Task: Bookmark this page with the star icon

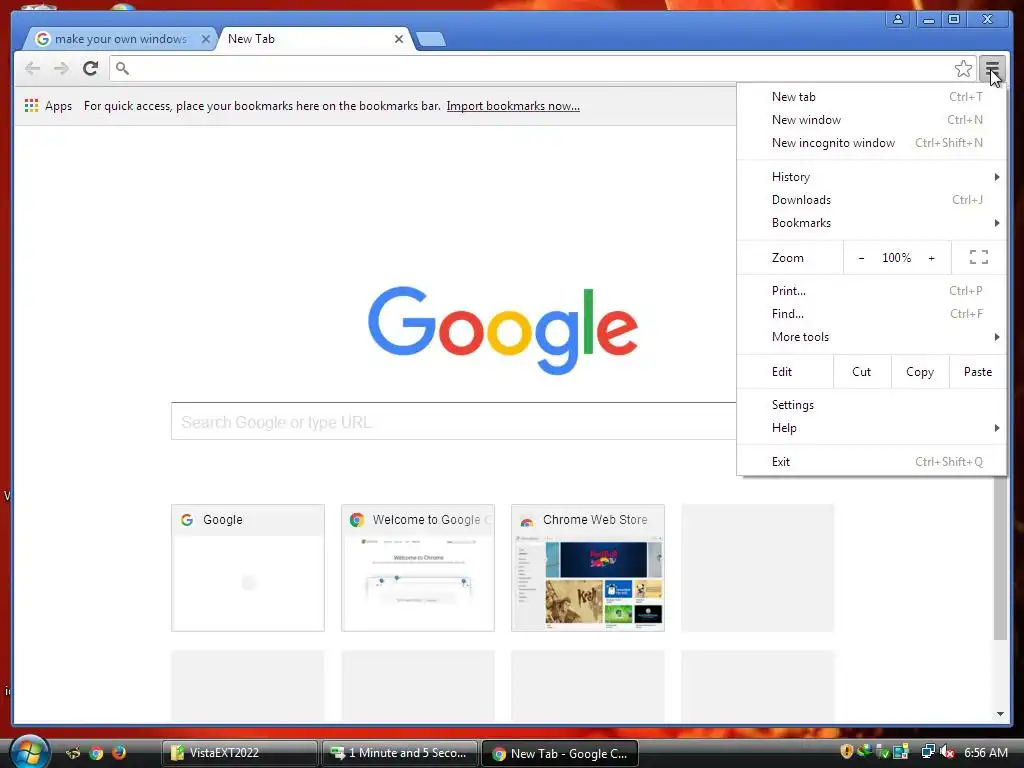Action: (x=963, y=69)
